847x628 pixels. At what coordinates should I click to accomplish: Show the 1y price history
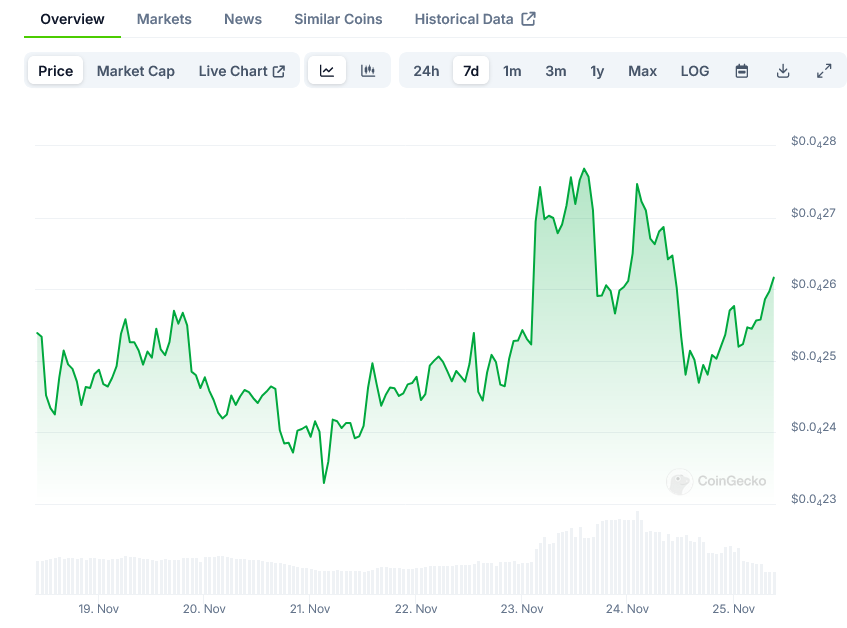(597, 71)
